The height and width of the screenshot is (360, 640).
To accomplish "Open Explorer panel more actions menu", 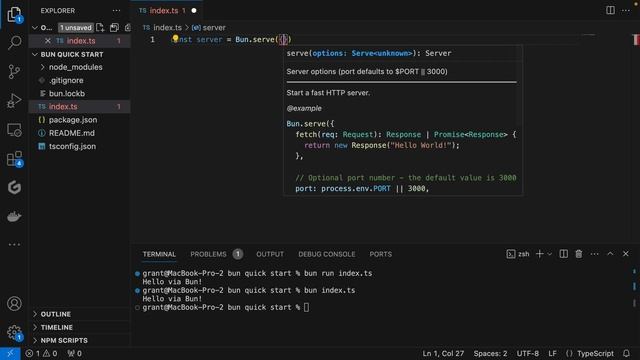I will [x=116, y=11].
